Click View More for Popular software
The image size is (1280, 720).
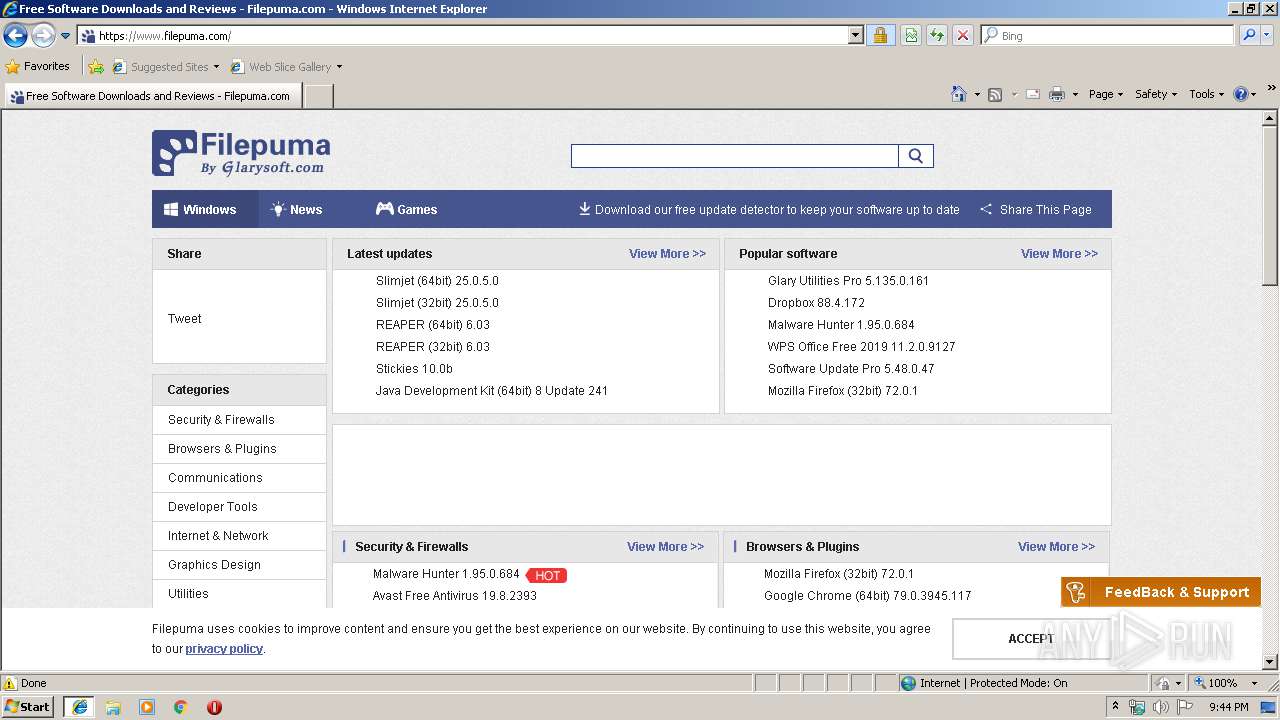click(x=1059, y=254)
